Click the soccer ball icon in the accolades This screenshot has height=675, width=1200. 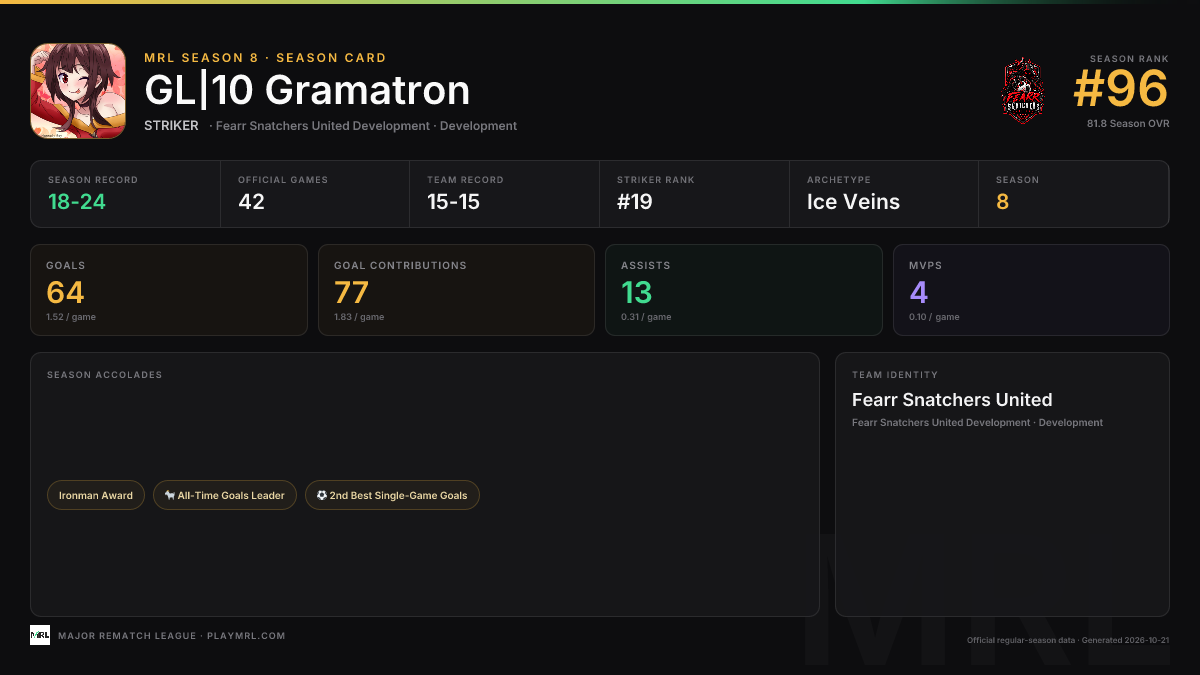(x=322, y=495)
